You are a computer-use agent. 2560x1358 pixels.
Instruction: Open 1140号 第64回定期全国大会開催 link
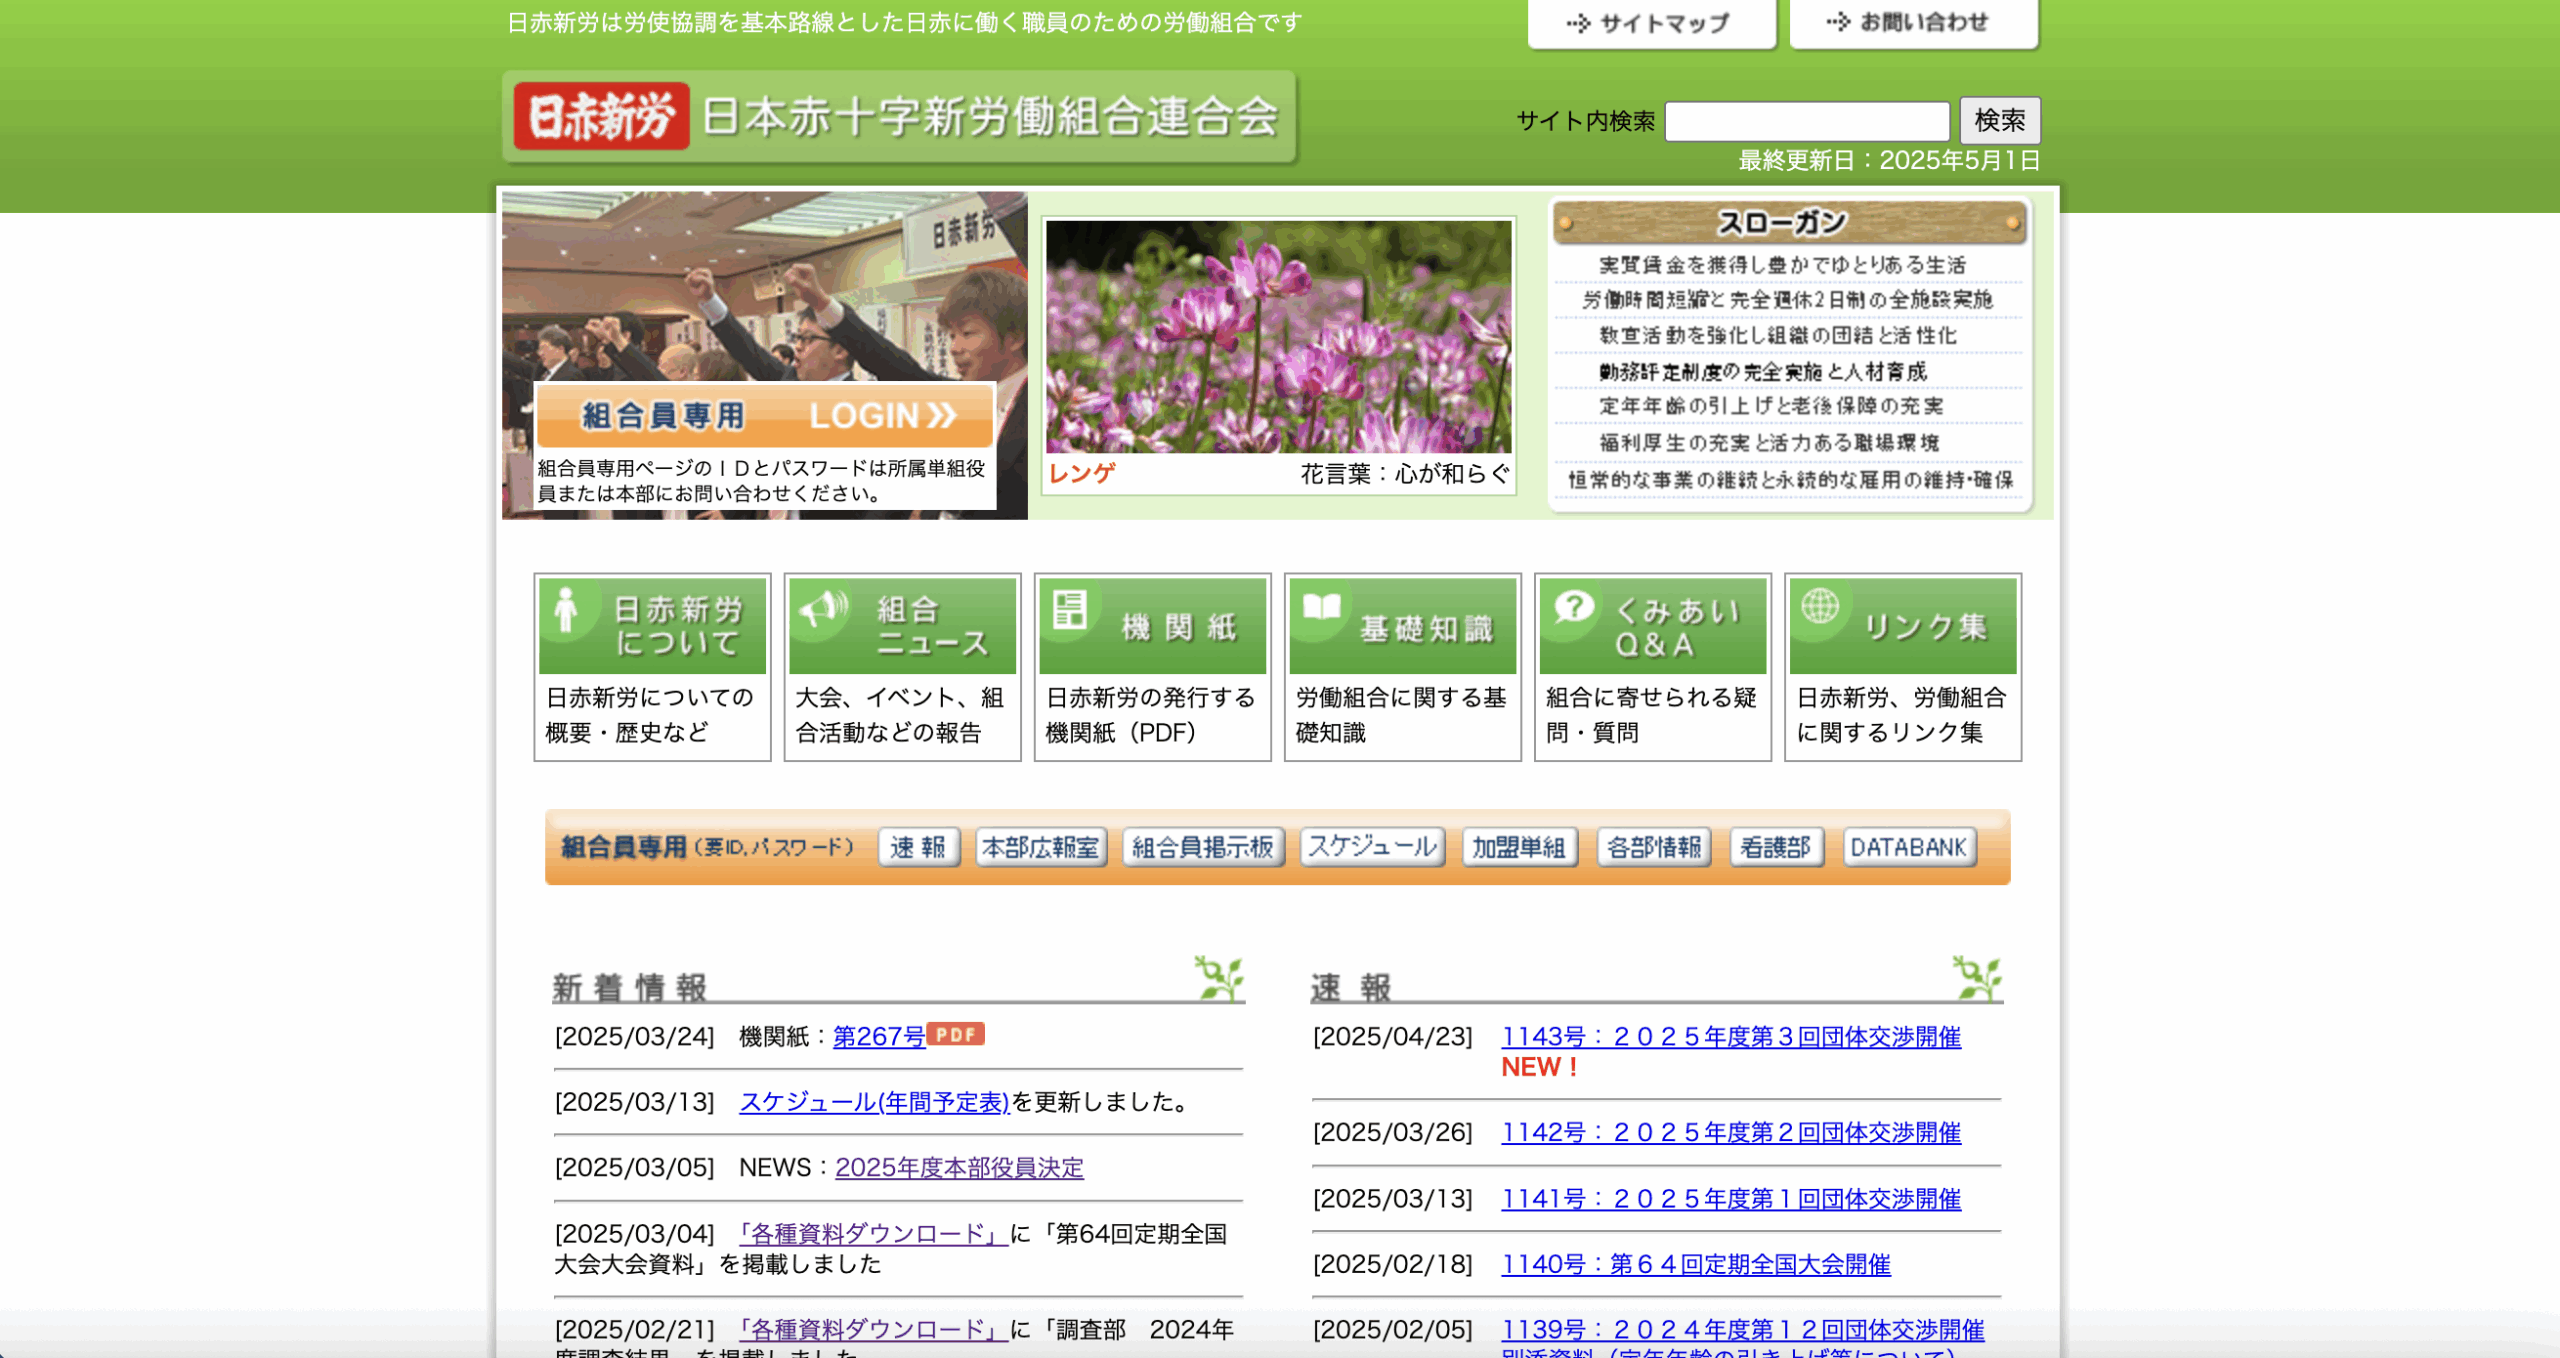click(1696, 1265)
